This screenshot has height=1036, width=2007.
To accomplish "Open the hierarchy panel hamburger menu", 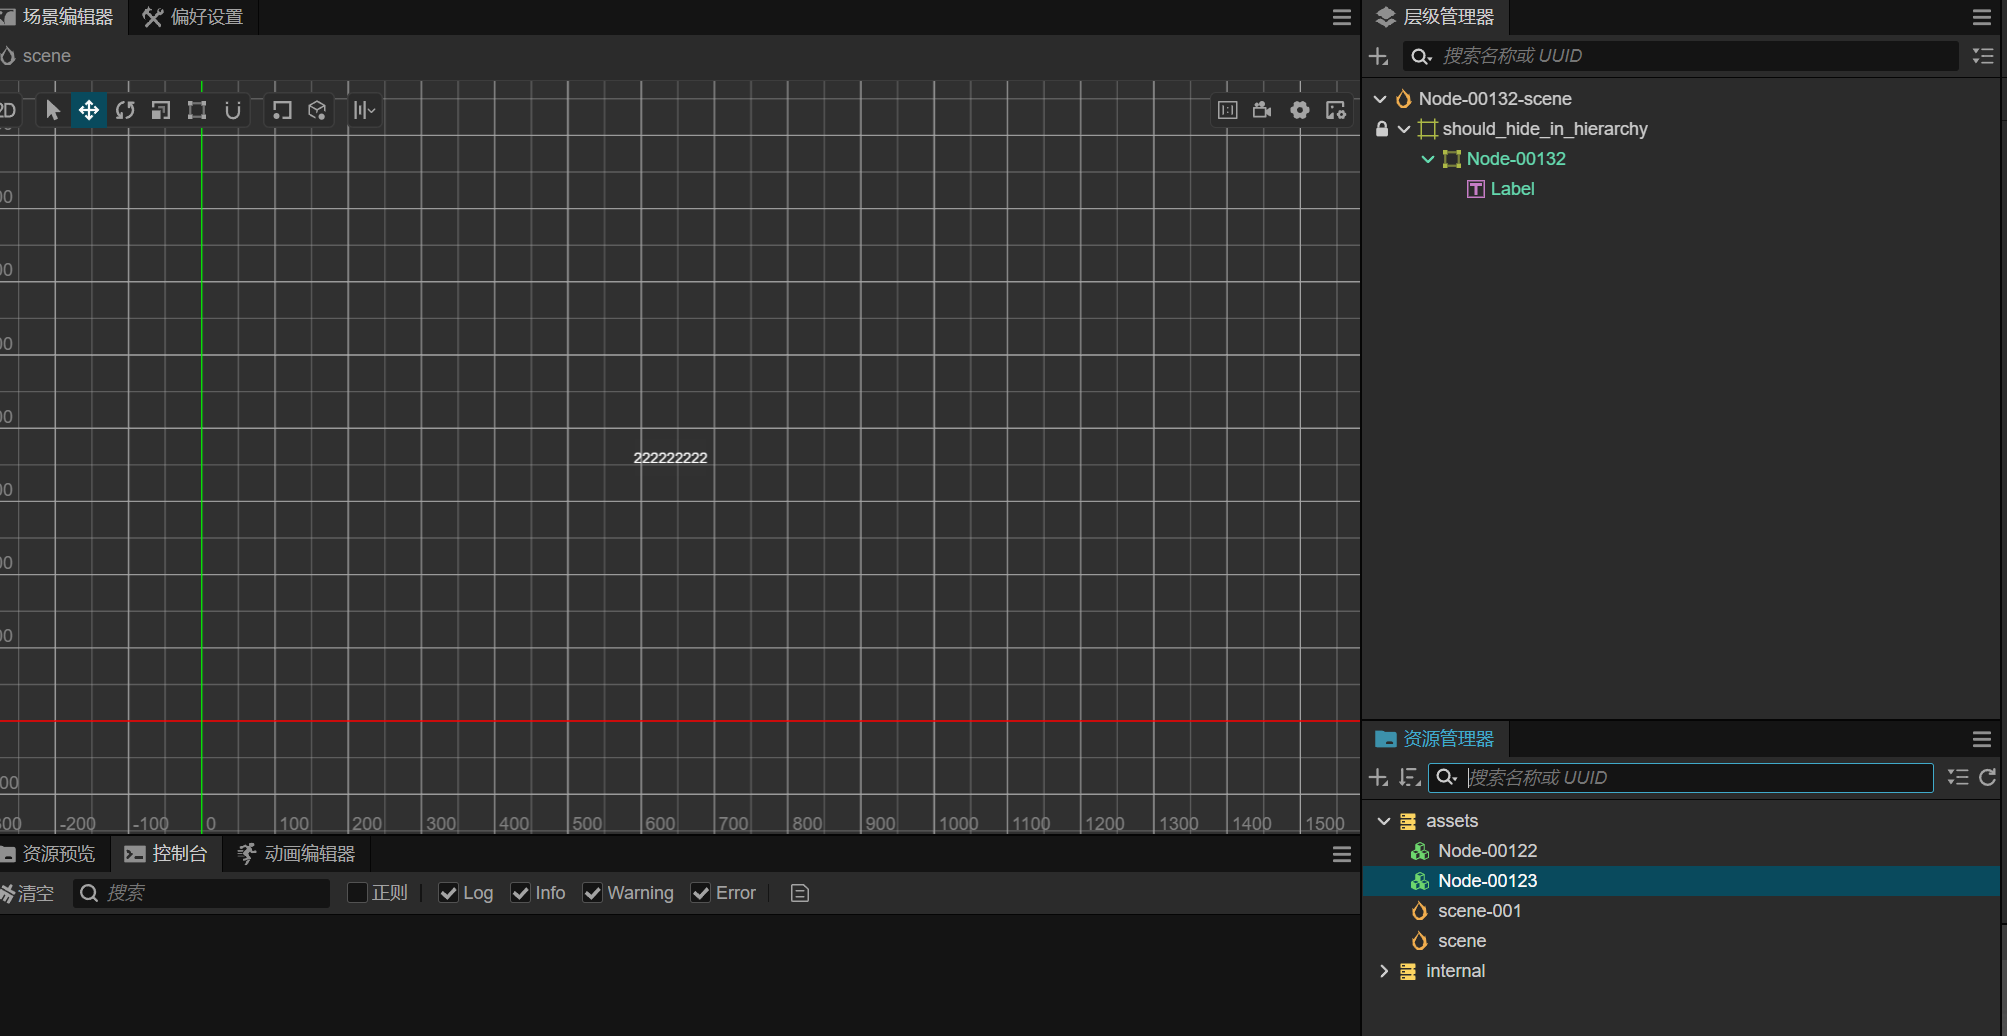I will 1982,17.
